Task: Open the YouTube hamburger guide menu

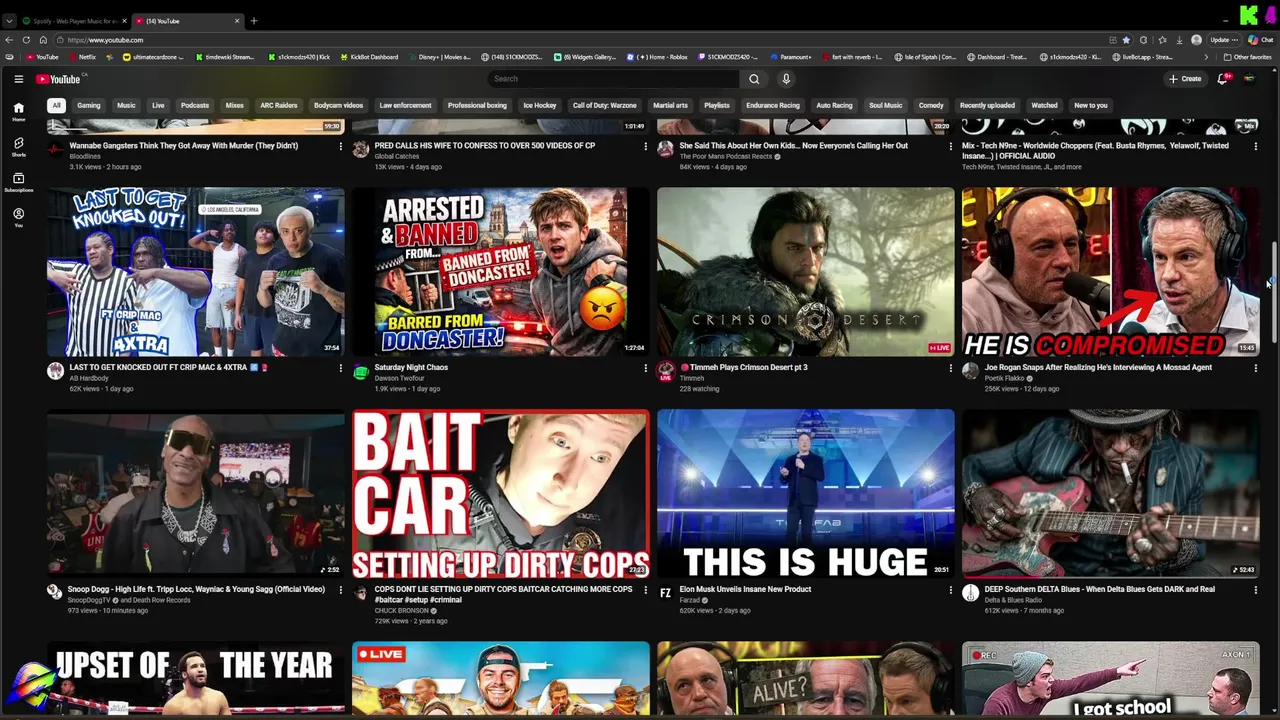Action: click(x=18, y=79)
